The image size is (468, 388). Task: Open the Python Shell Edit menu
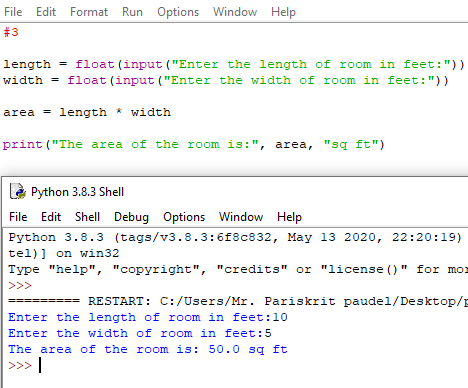pyautogui.click(x=51, y=217)
